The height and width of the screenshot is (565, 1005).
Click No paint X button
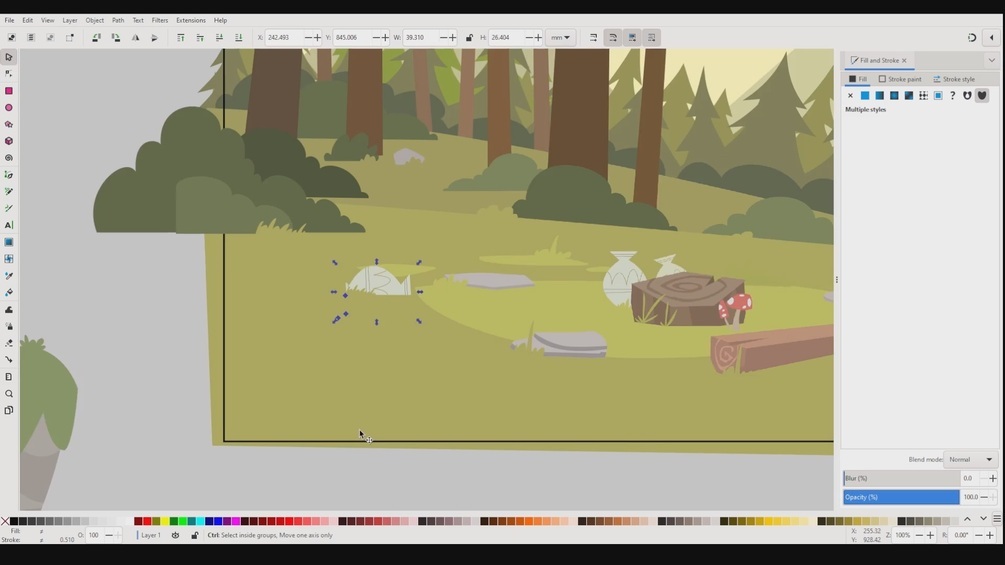(x=851, y=95)
